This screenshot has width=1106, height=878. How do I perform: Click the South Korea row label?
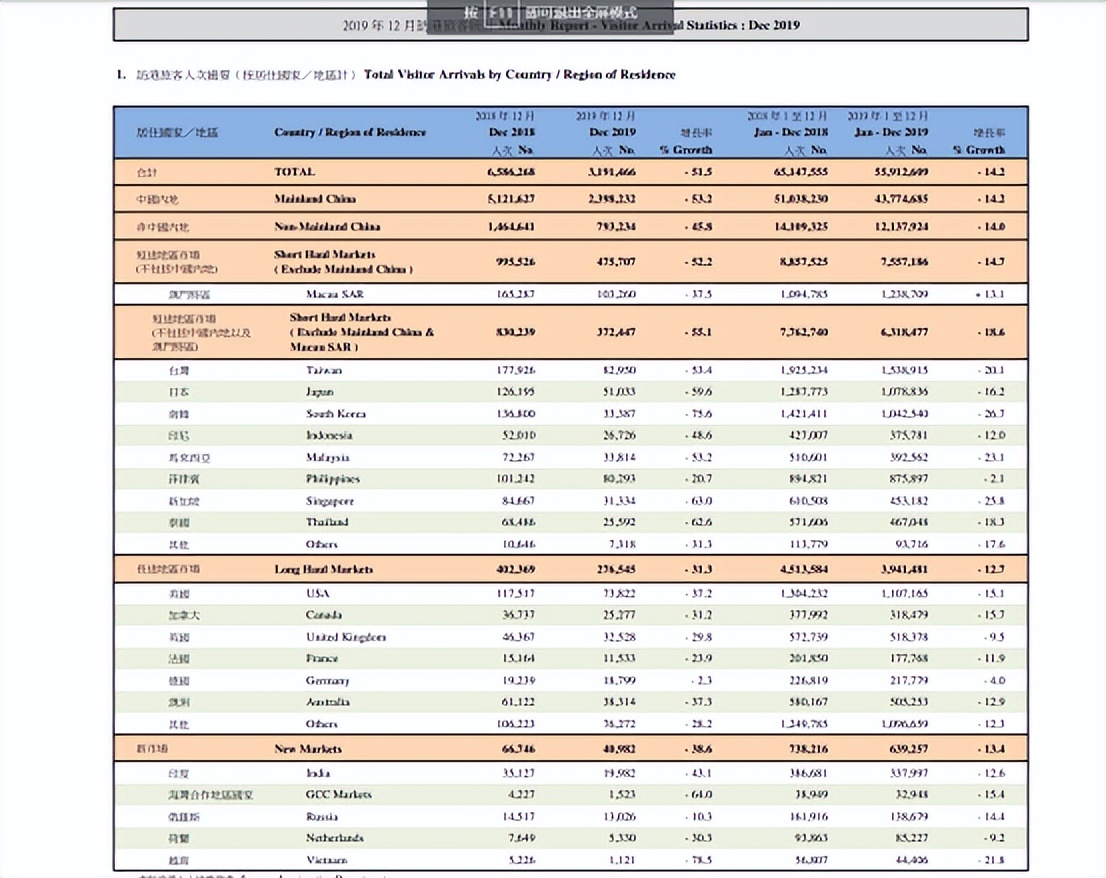[335, 414]
